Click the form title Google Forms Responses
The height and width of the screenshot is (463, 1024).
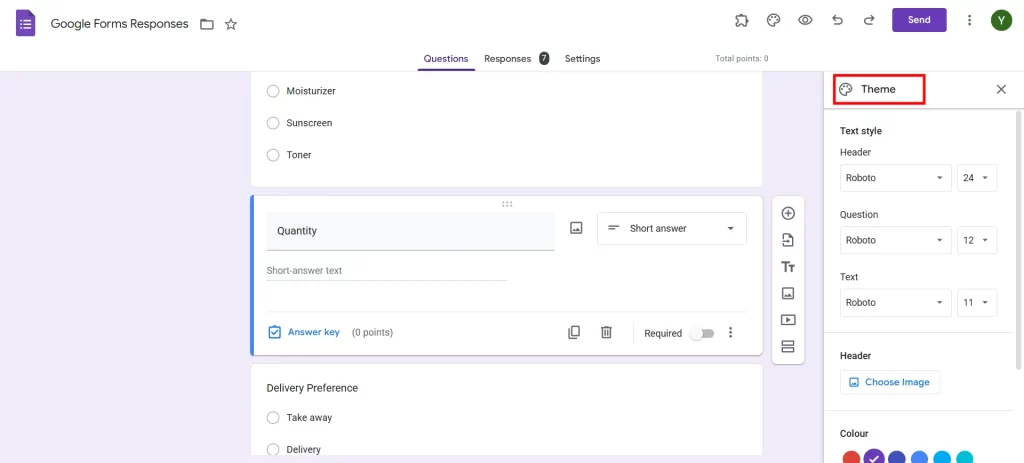(120, 24)
